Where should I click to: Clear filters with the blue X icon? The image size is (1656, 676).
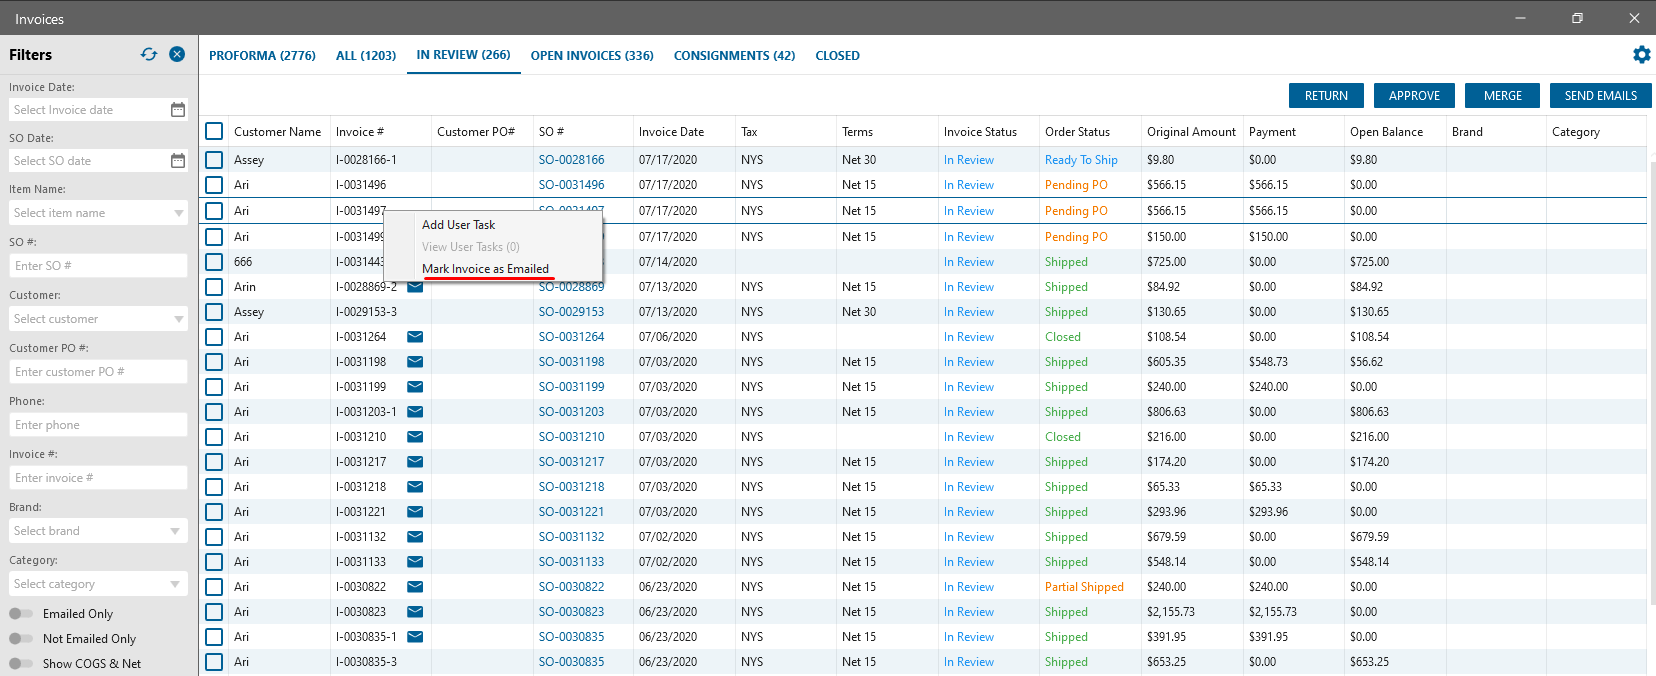pyautogui.click(x=177, y=55)
